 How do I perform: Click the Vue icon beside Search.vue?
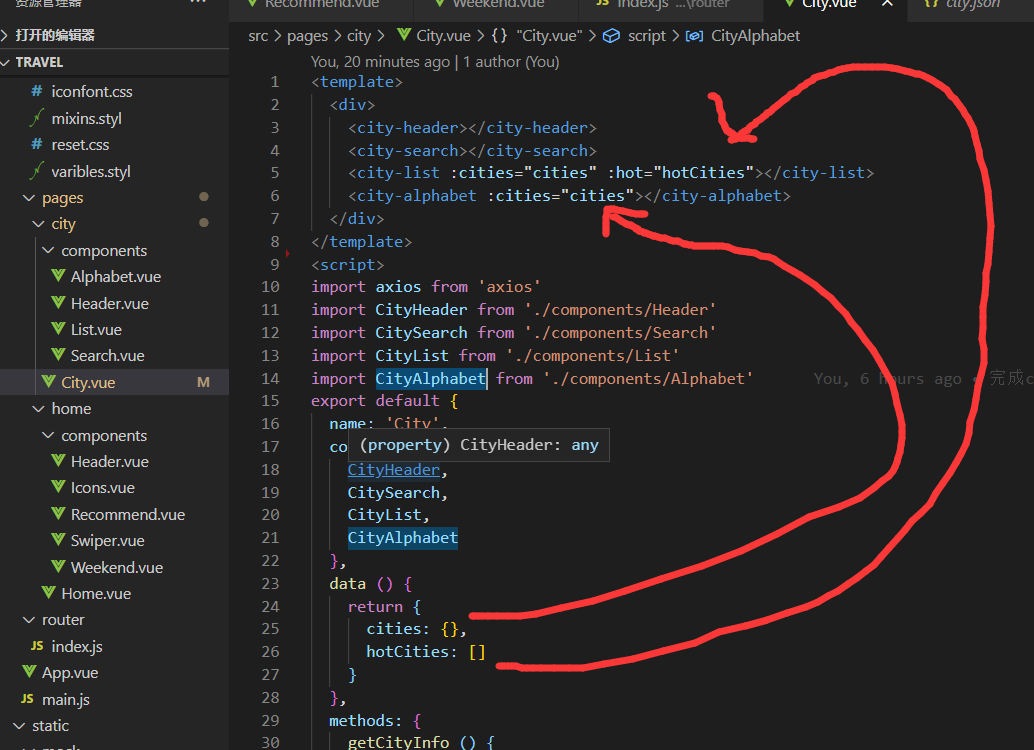tap(58, 355)
